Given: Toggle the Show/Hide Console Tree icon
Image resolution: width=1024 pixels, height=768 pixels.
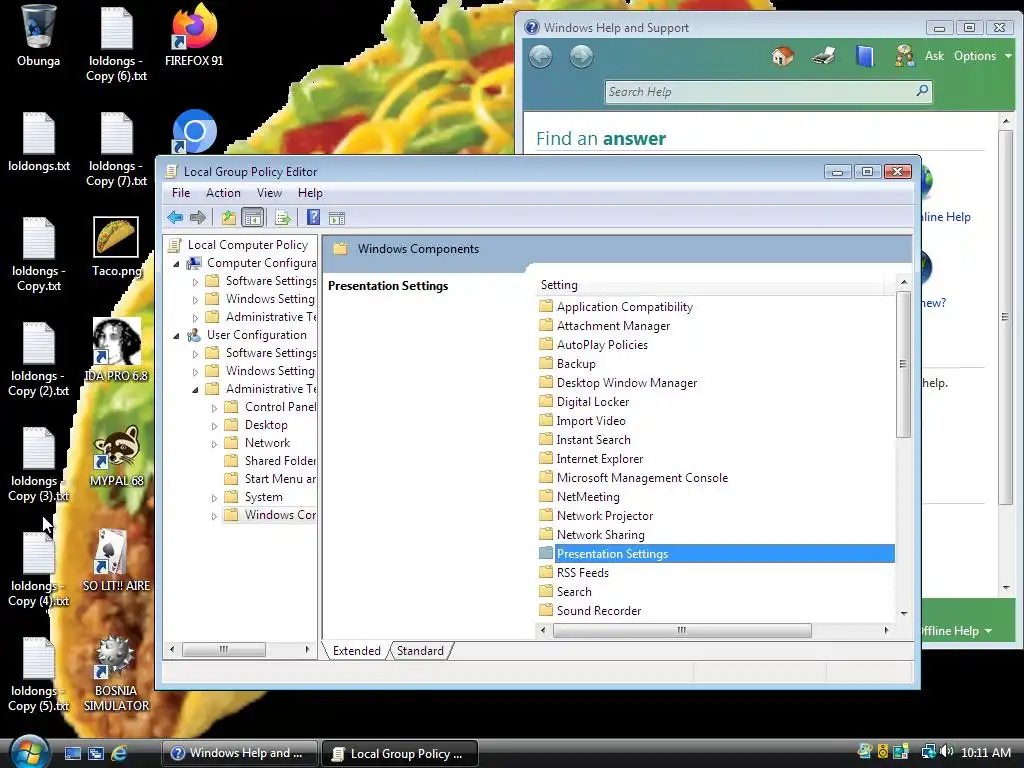Looking at the screenshot, I should point(252,217).
